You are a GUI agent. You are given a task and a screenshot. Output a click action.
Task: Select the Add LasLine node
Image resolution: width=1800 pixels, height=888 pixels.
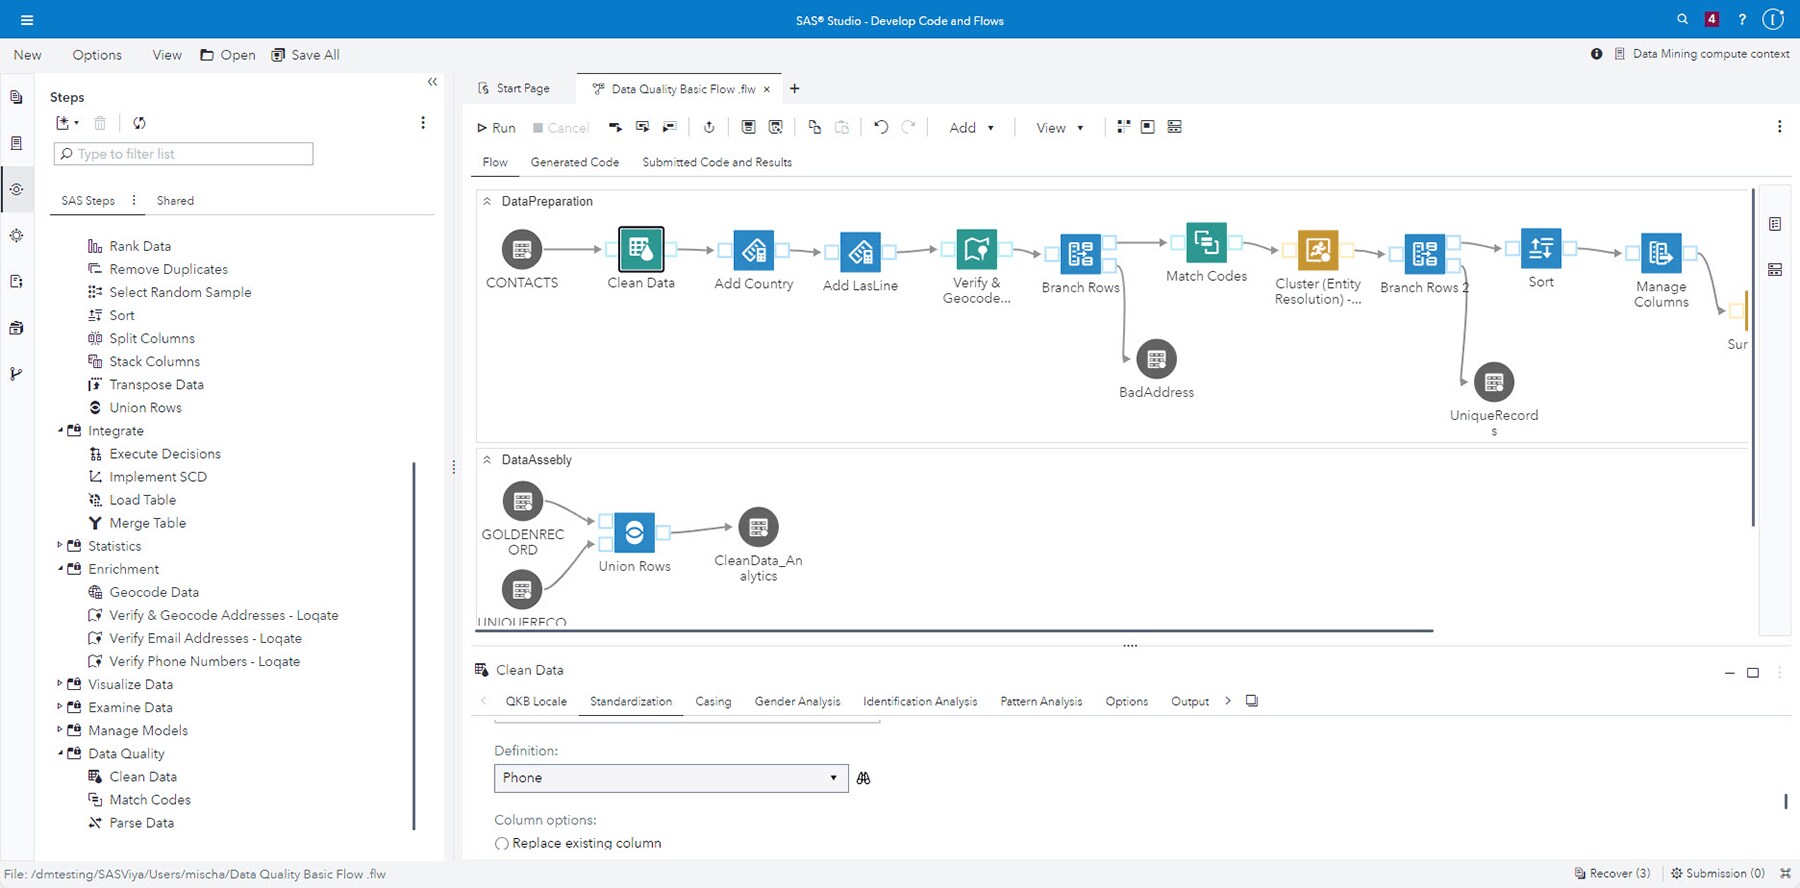[x=860, y=252]
